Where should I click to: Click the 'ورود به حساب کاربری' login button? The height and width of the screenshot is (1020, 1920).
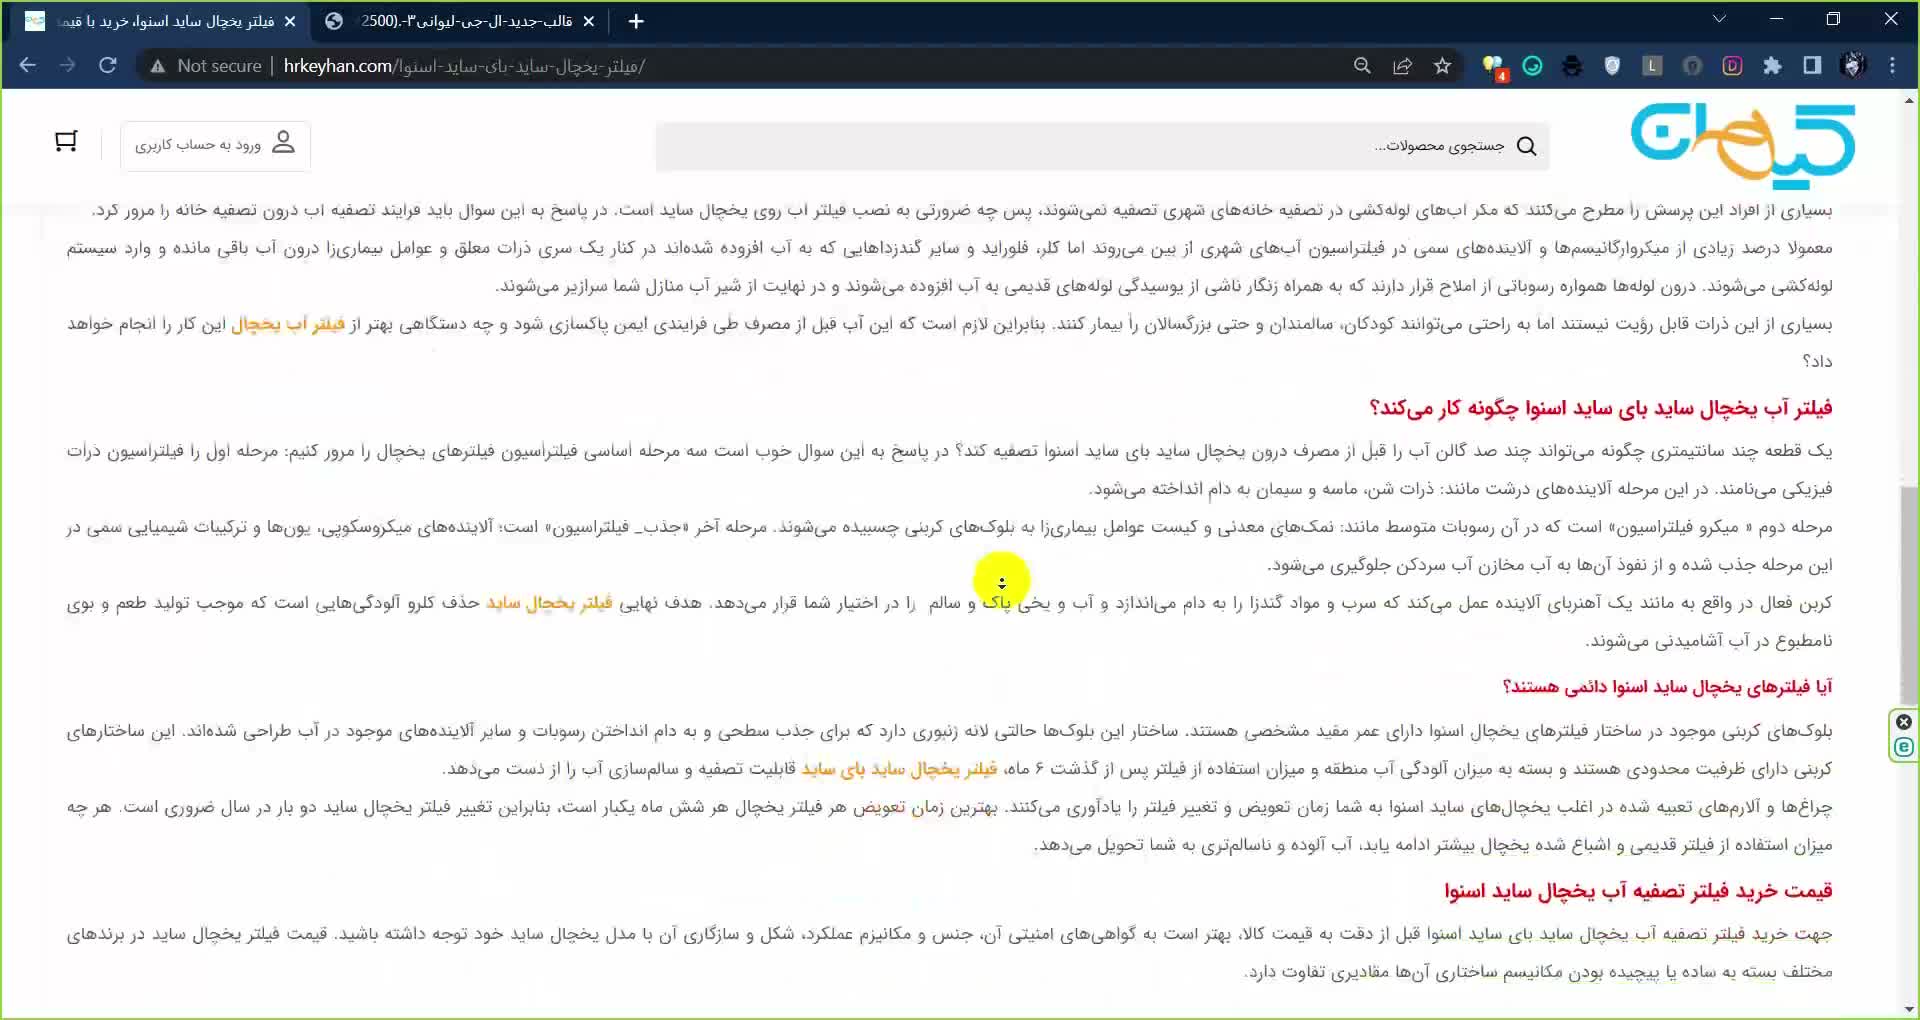(x=215, y=145)
